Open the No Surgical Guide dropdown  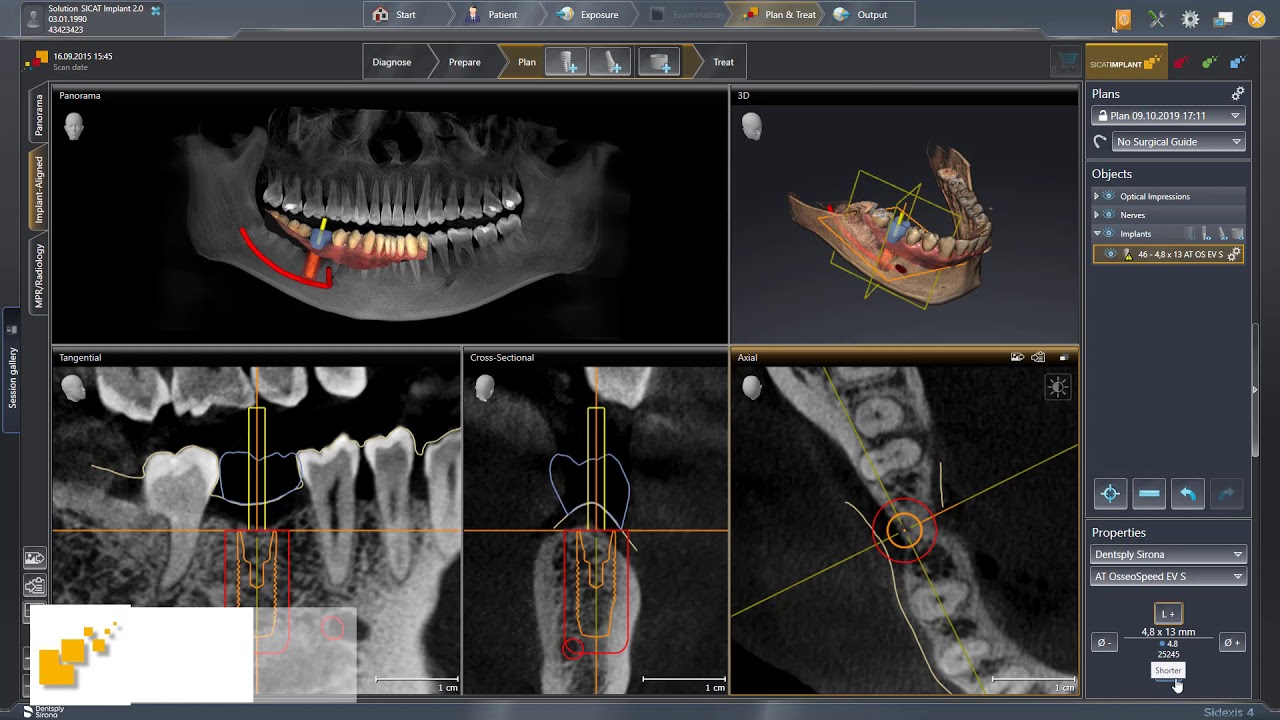click(1179, 142)
